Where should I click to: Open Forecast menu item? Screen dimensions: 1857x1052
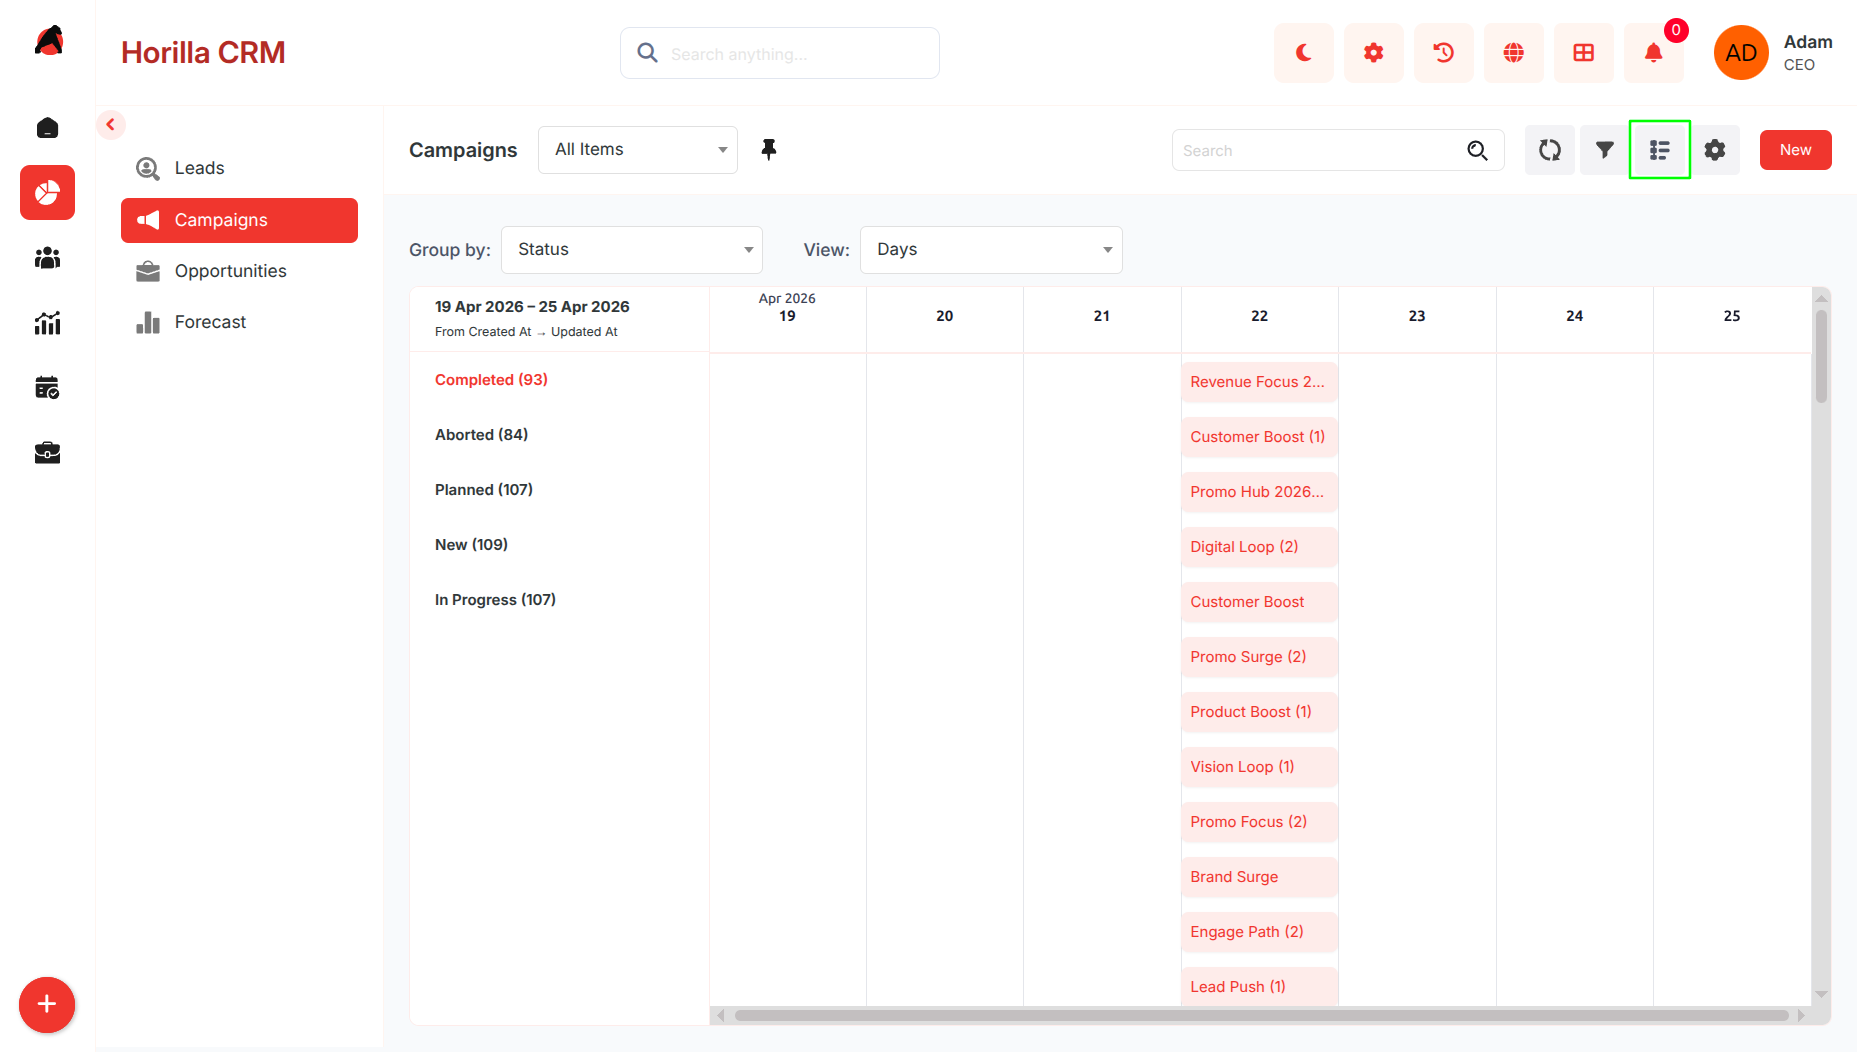[x=239, y=322]
